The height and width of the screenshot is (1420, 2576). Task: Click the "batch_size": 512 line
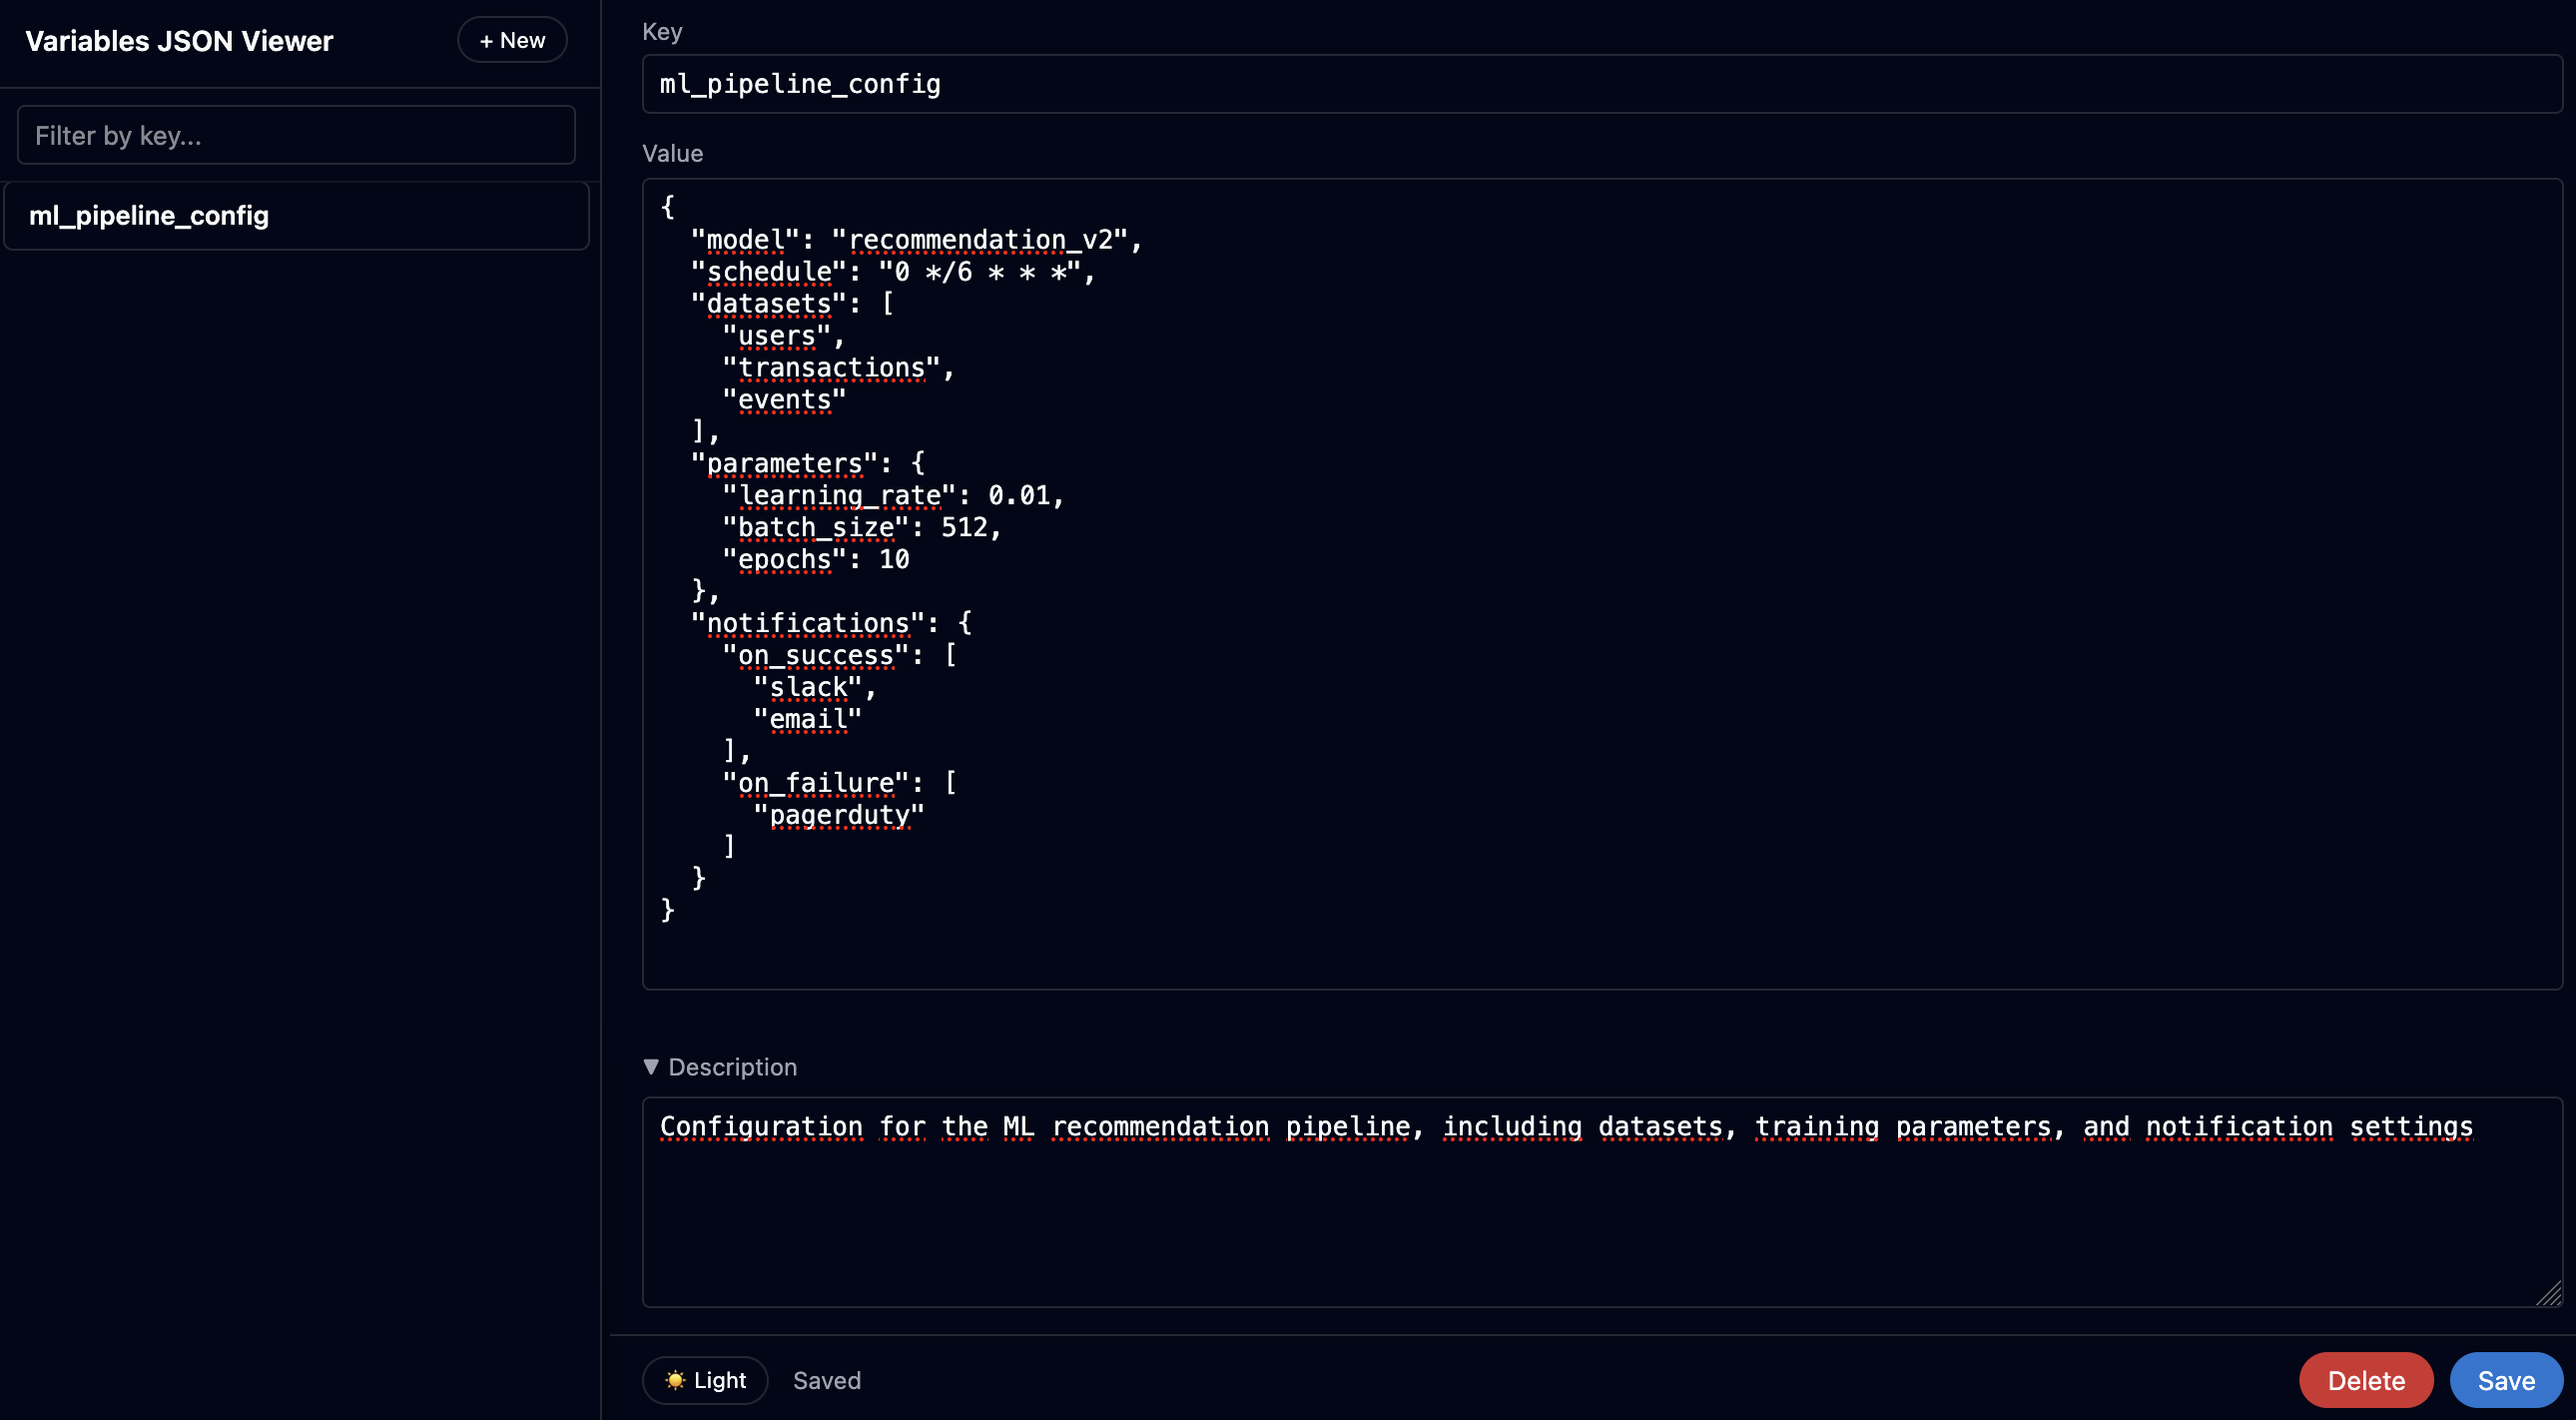coord(862,528)
